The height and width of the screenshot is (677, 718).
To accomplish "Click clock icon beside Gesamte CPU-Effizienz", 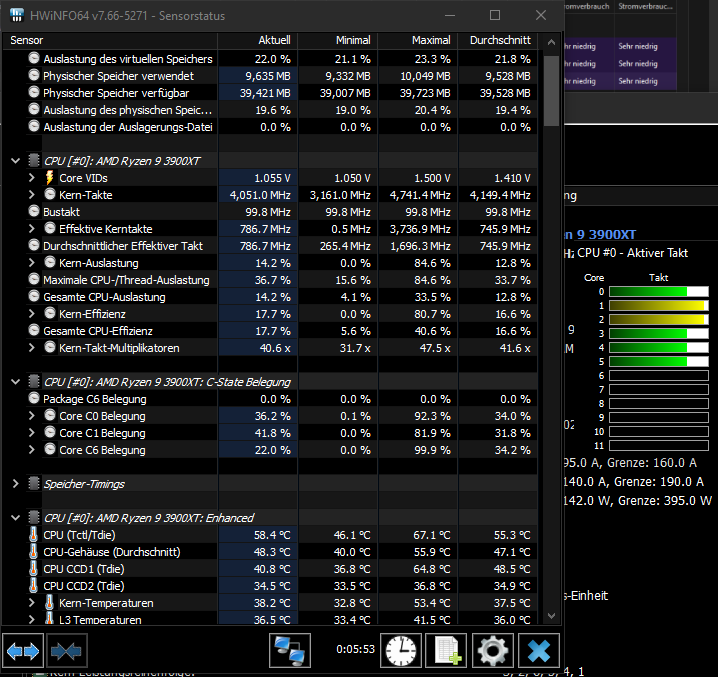I will point(34,330).
